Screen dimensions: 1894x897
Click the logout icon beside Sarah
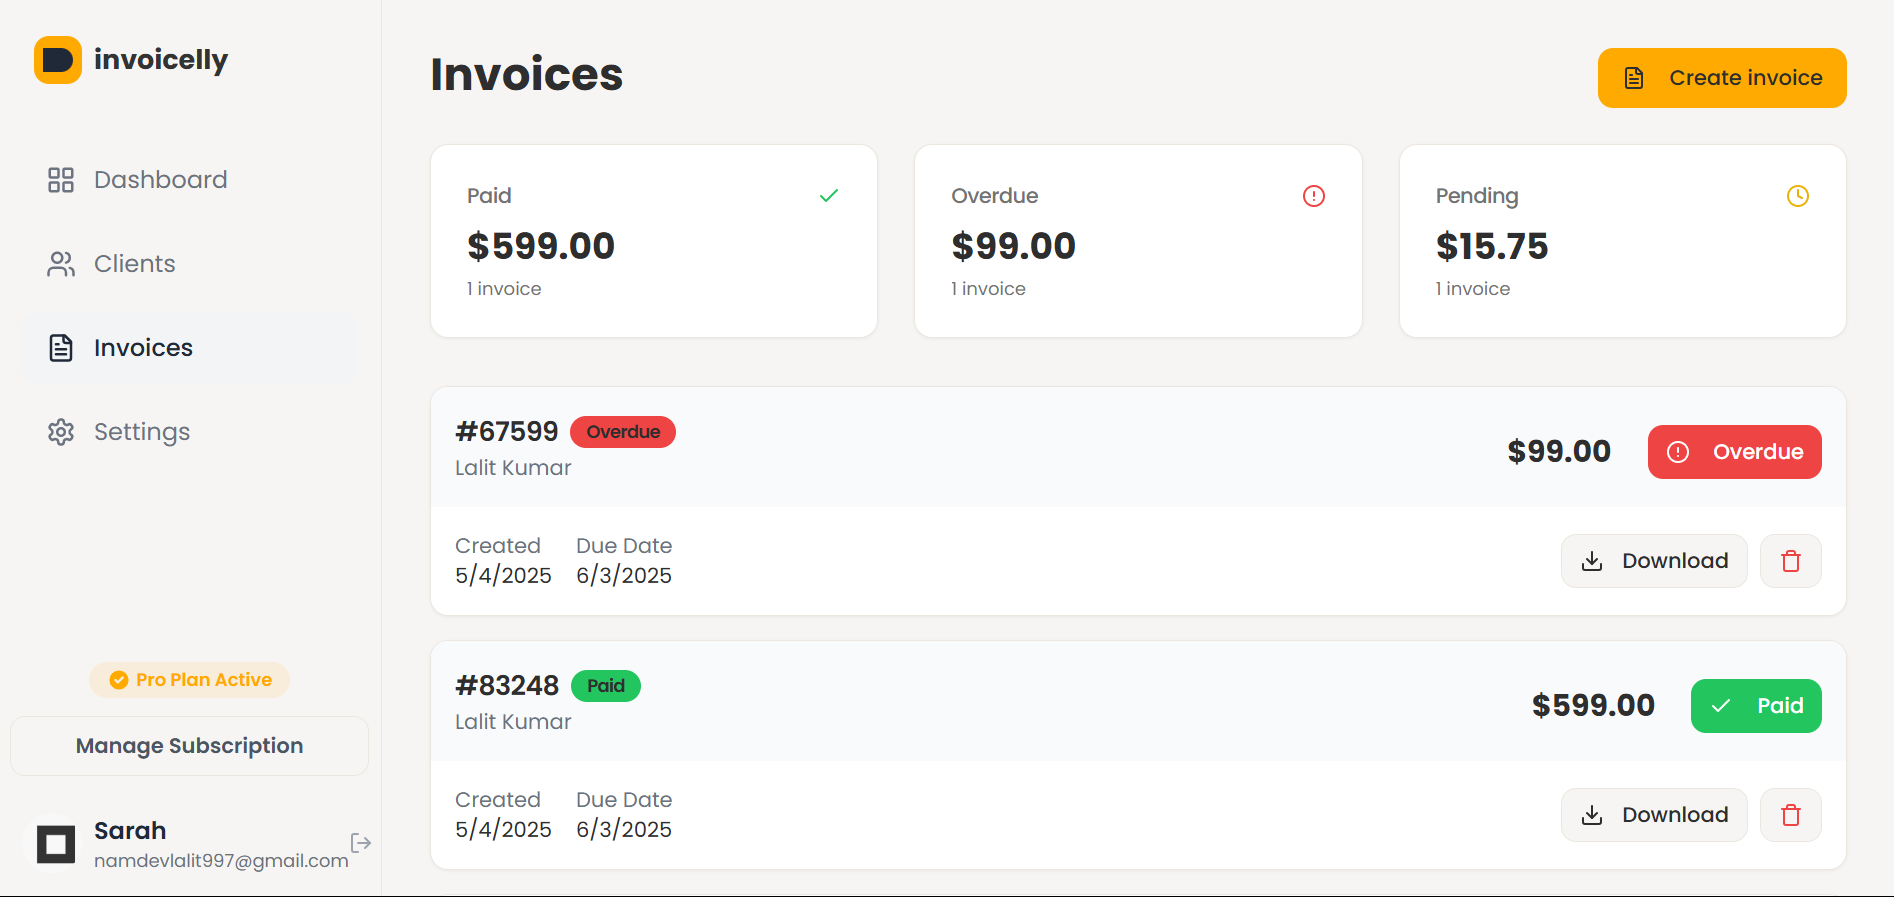[361, 843]
